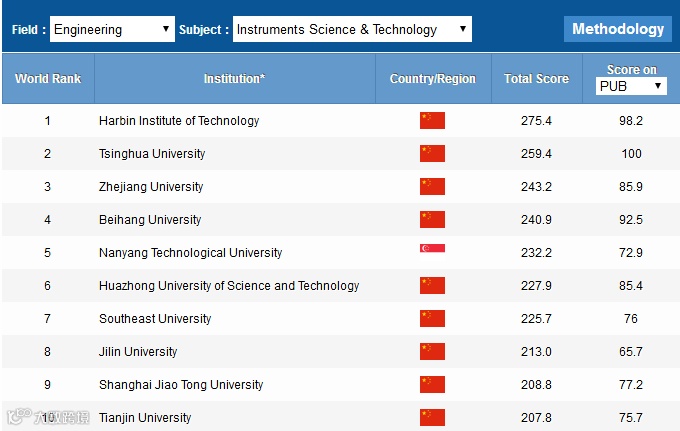Expand the Score on PUB dropdown

click(631, 87)
